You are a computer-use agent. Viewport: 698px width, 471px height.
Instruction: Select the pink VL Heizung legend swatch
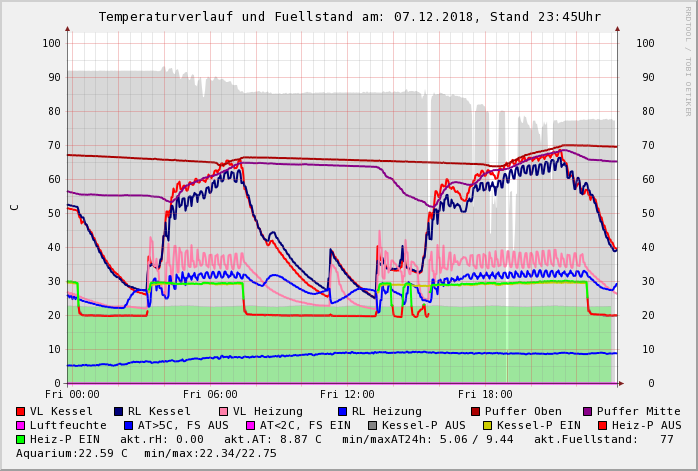coord(223,411)
